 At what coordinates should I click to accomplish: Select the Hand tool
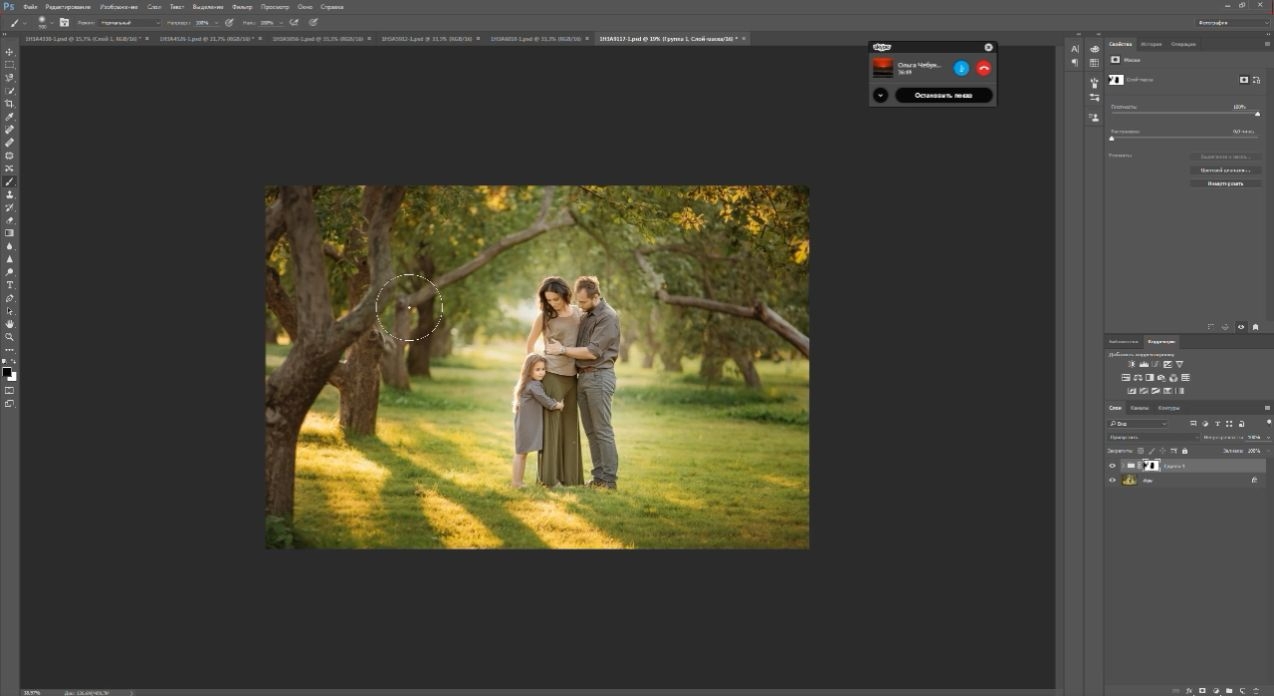click(9, 324)
